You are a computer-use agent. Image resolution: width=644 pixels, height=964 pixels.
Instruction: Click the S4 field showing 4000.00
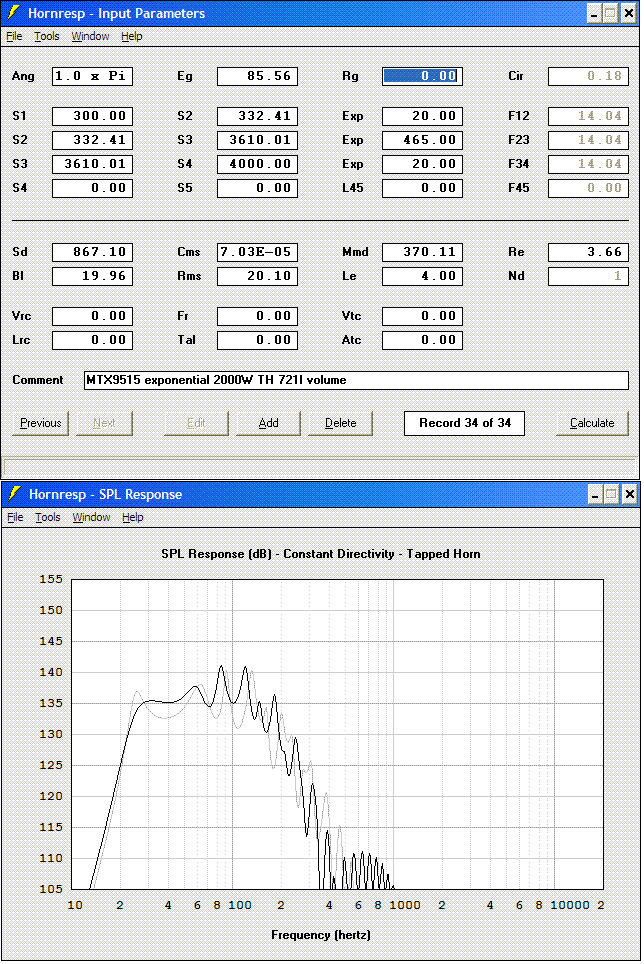[x=257, y=164]
